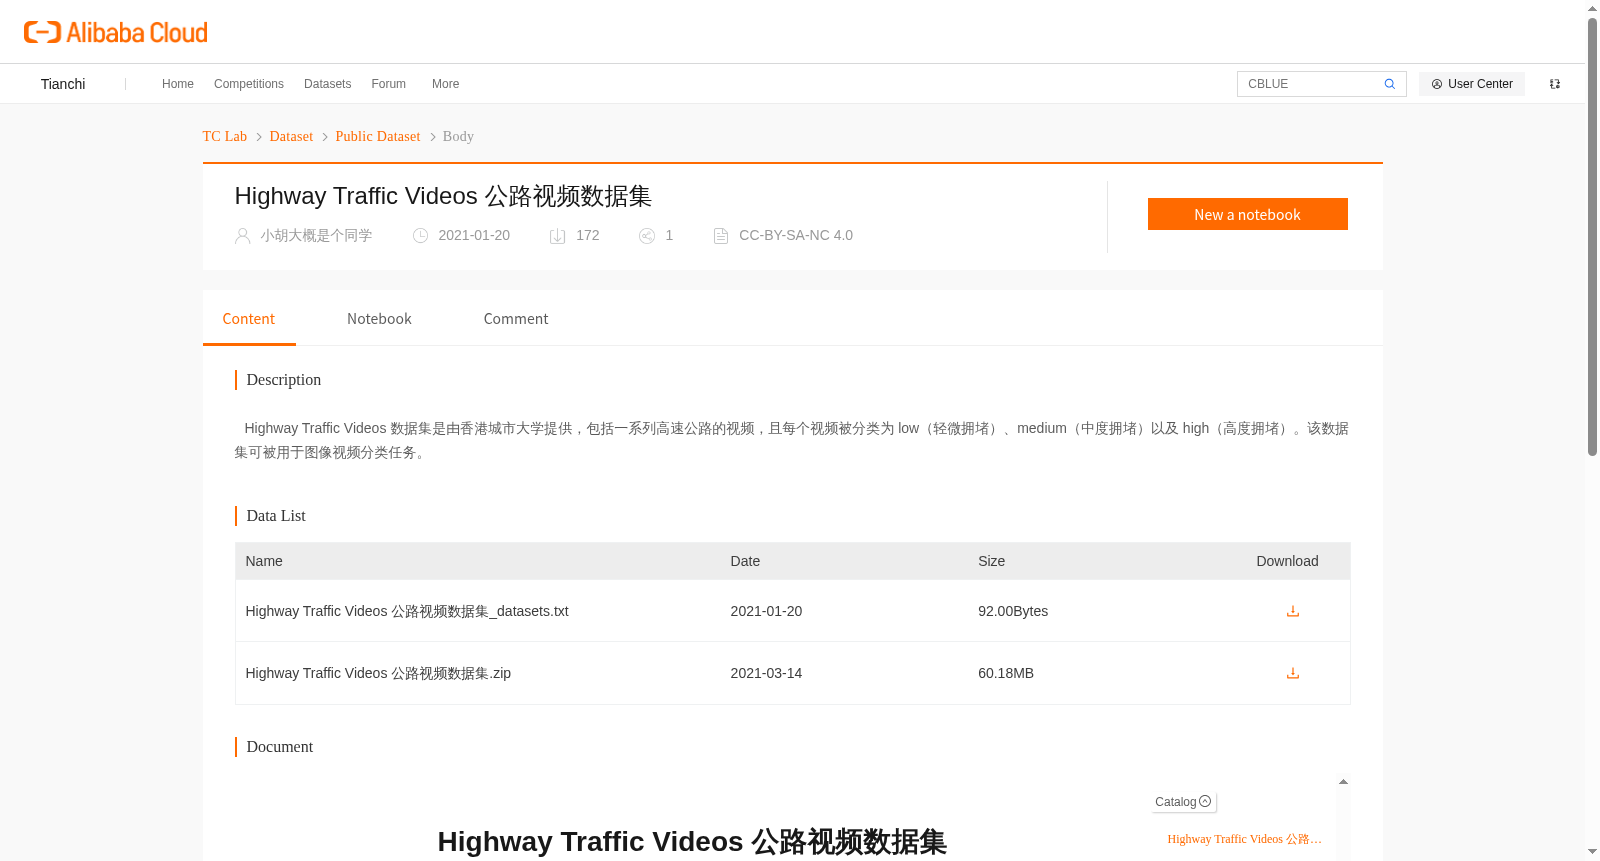Click the dataset page title
Viewport: 1600px width, 861px height.
443,196
